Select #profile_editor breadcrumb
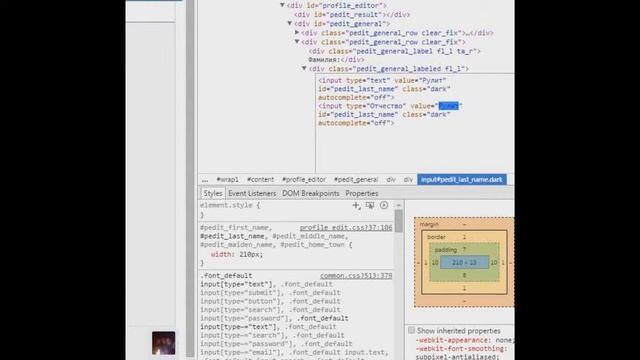Image resolution: width=640 pixels, height=360 pixels. click(304, 180)
